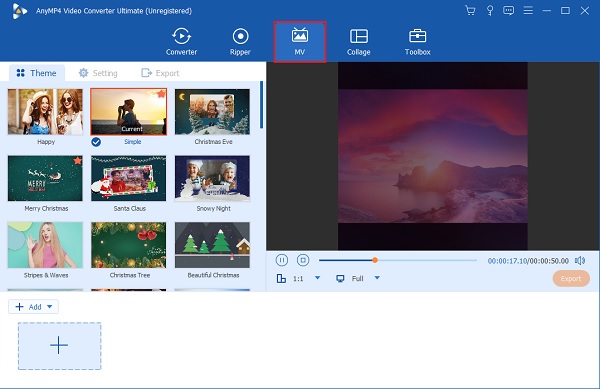This screenshot has height=389, width=600.
Task: Expand the 1:1 aspect ratio dropdown
Action: [x=317, y=278]
